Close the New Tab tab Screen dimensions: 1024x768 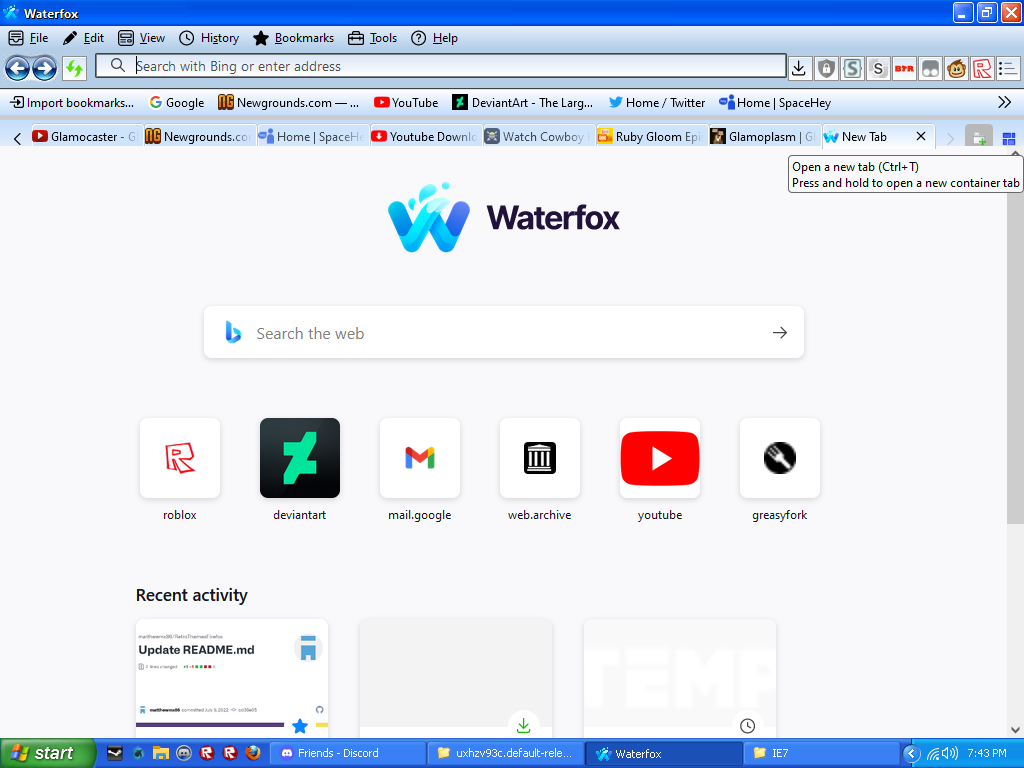[921, 136]
